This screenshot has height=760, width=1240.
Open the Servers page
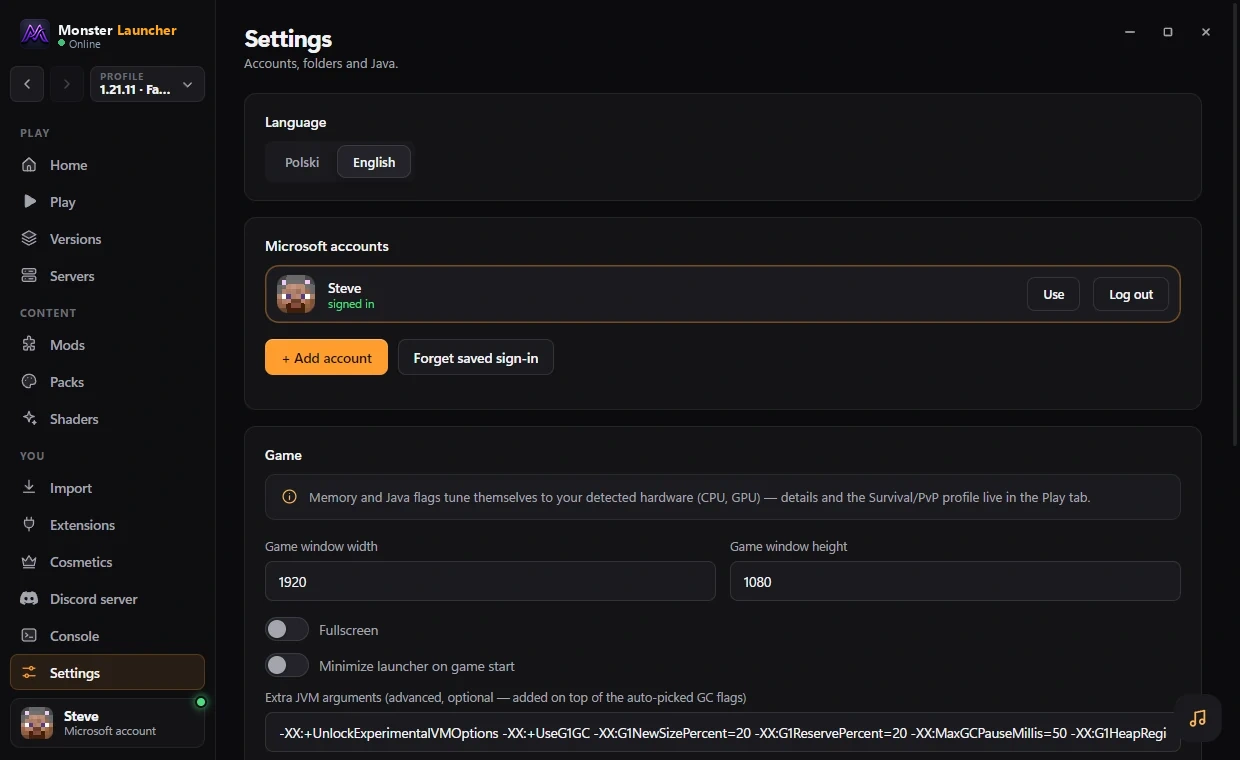click(x=107, y=276)
